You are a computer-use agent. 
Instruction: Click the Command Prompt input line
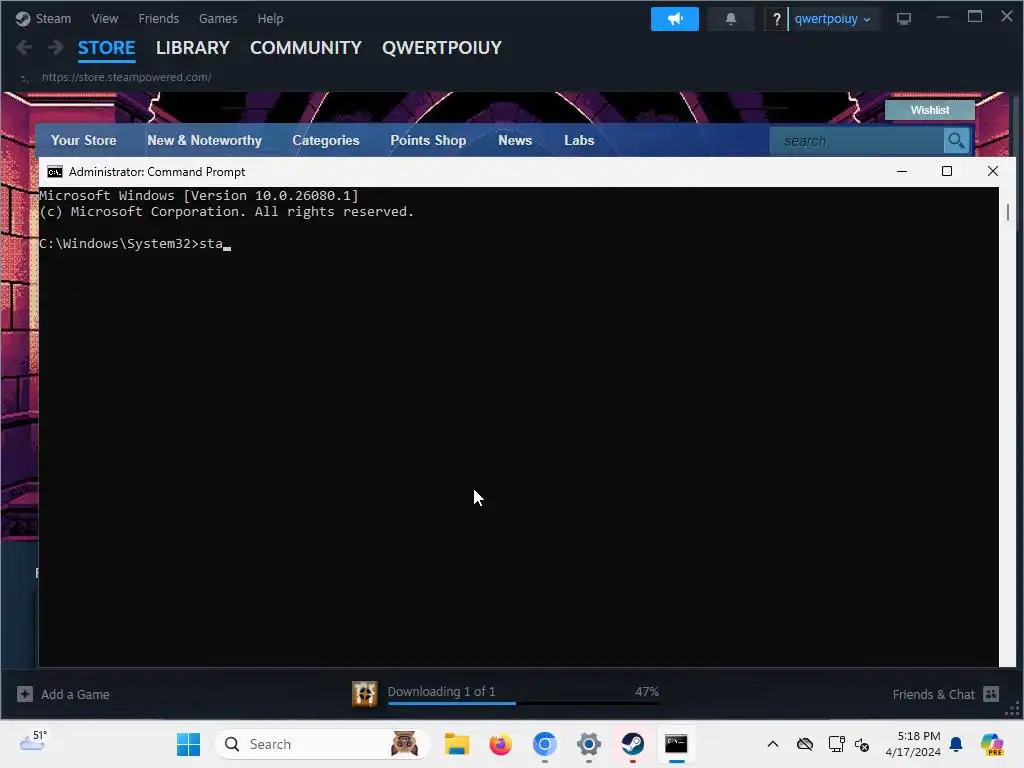pyautogui.click(x=135, y=244)
